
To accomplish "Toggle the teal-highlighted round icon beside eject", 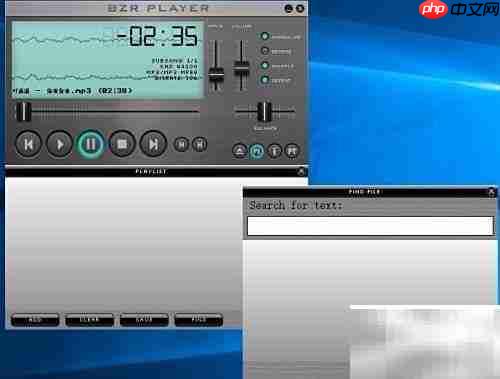I will coord(257,151).
